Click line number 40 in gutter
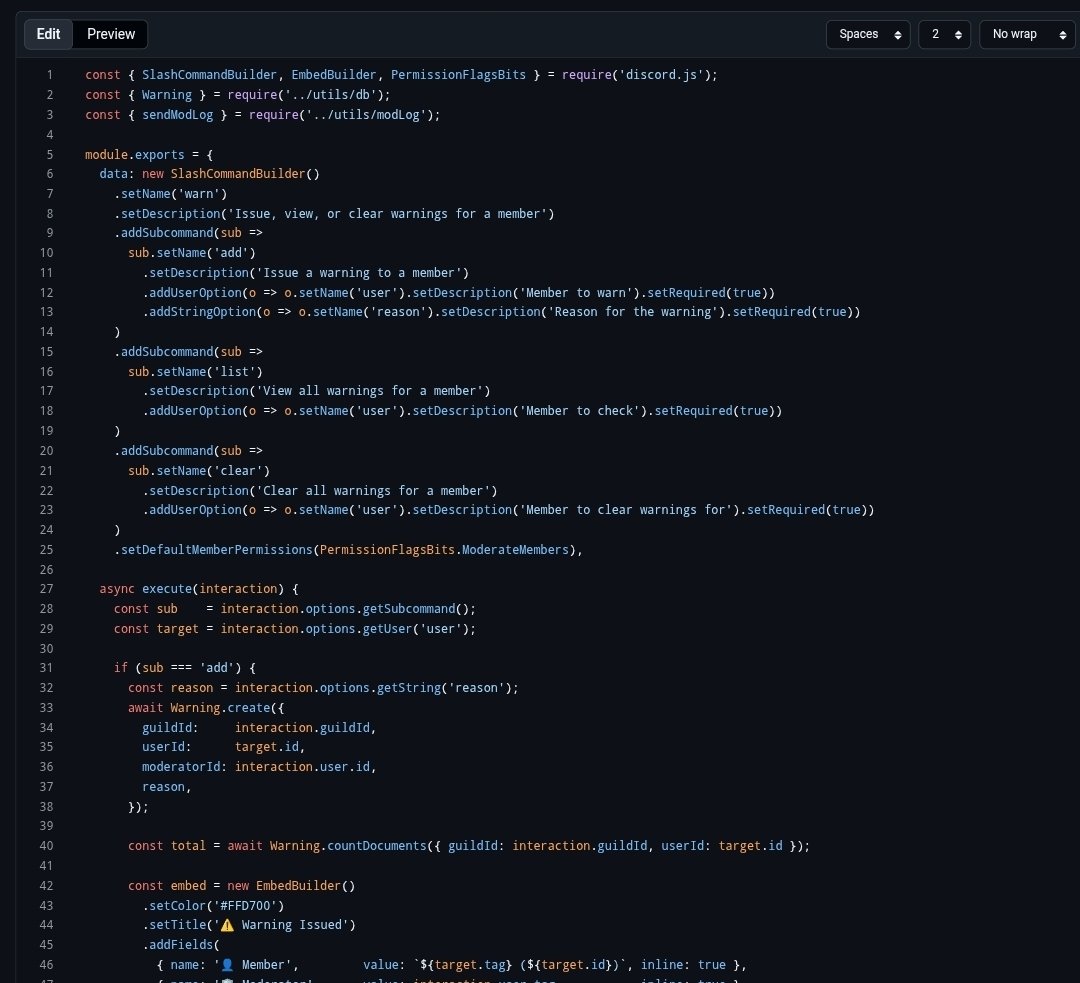This screenshot has height=983, width=1080. (46, 846)
